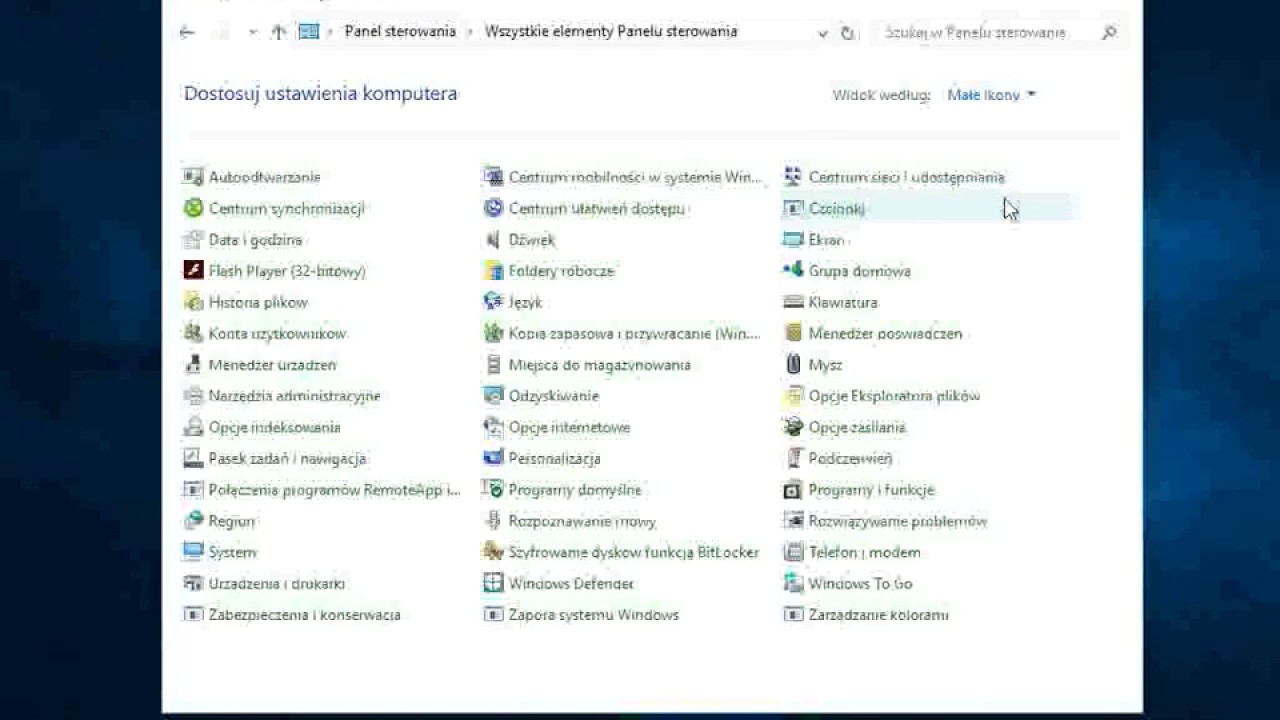Open the Autoodtwarzanie icon
This screenshot has width=1280, height=720.
(193, 177)
